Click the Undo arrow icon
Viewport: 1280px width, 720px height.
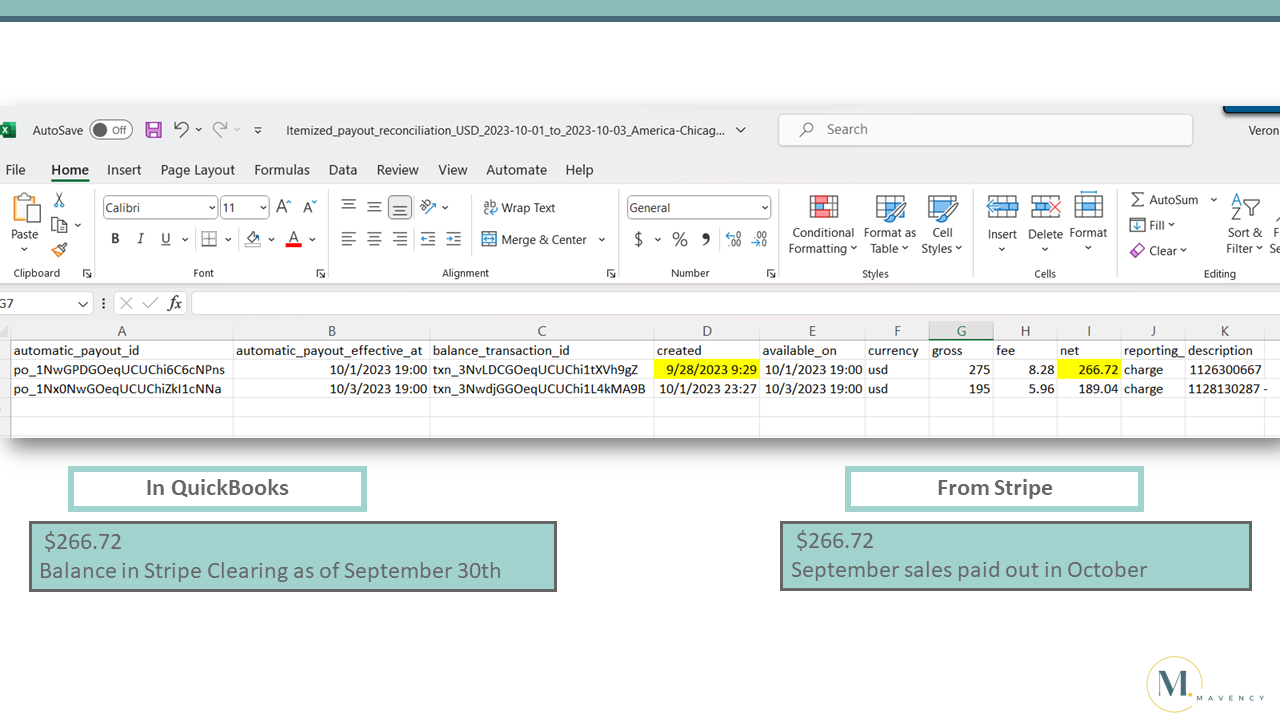pyautogui.click(x=181, y=129)
